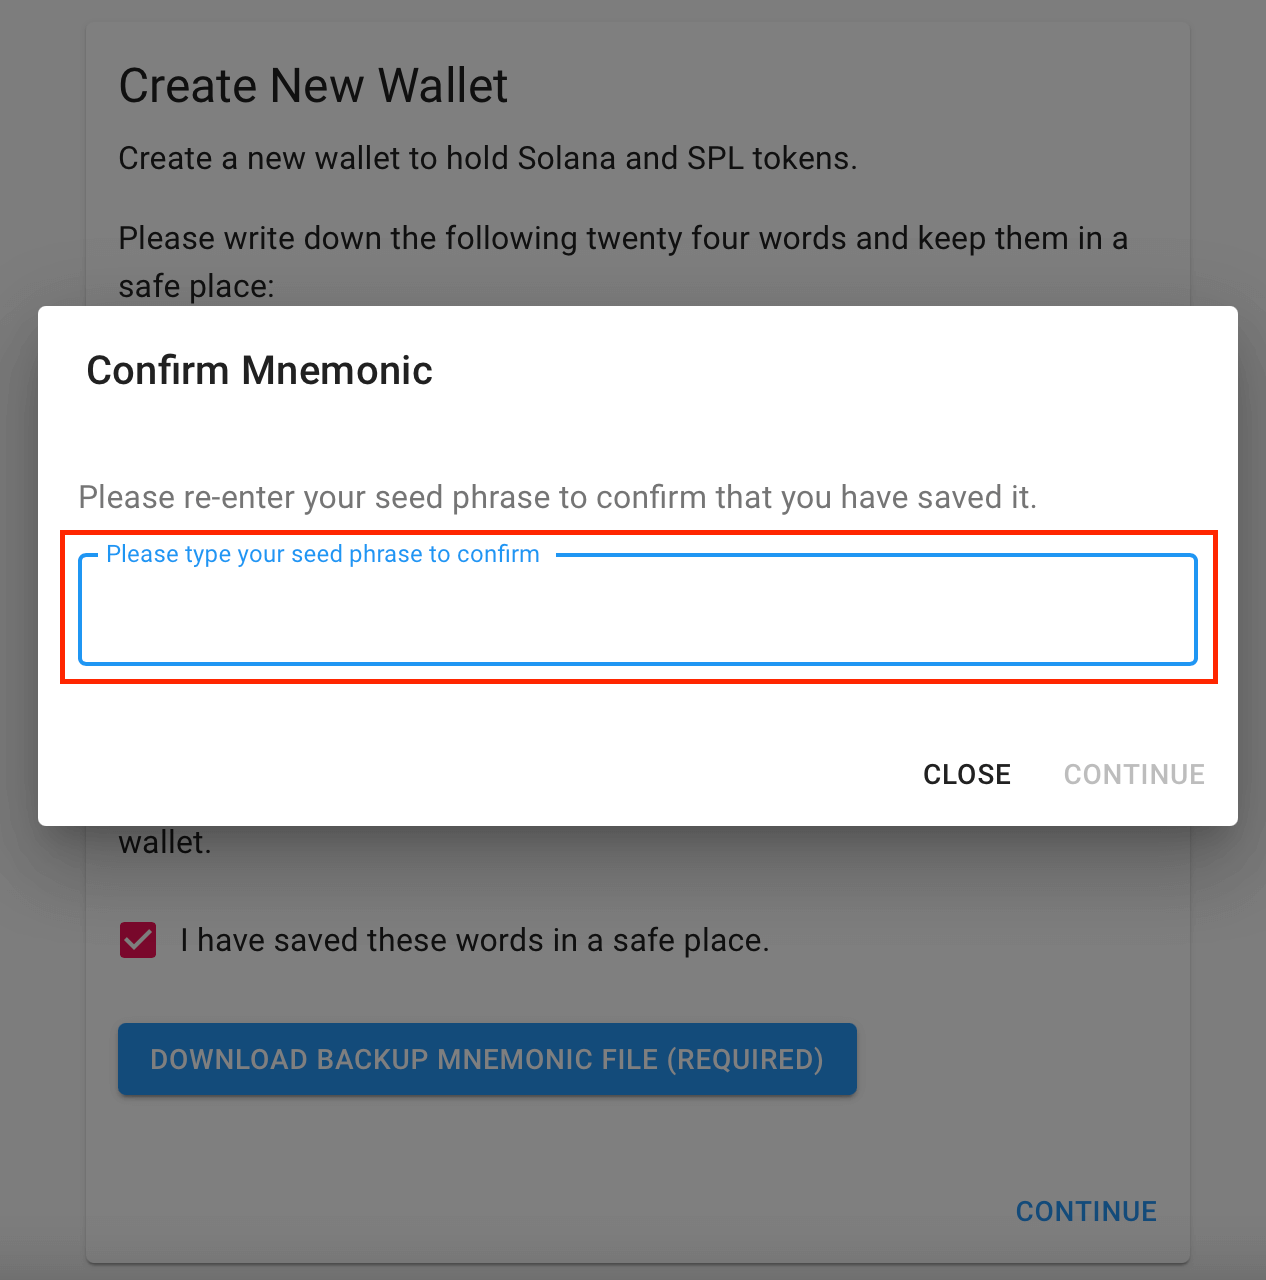Select the Confirm Mnemonic dialog title
This screenshot has height=1280, width=1266.
260,370
